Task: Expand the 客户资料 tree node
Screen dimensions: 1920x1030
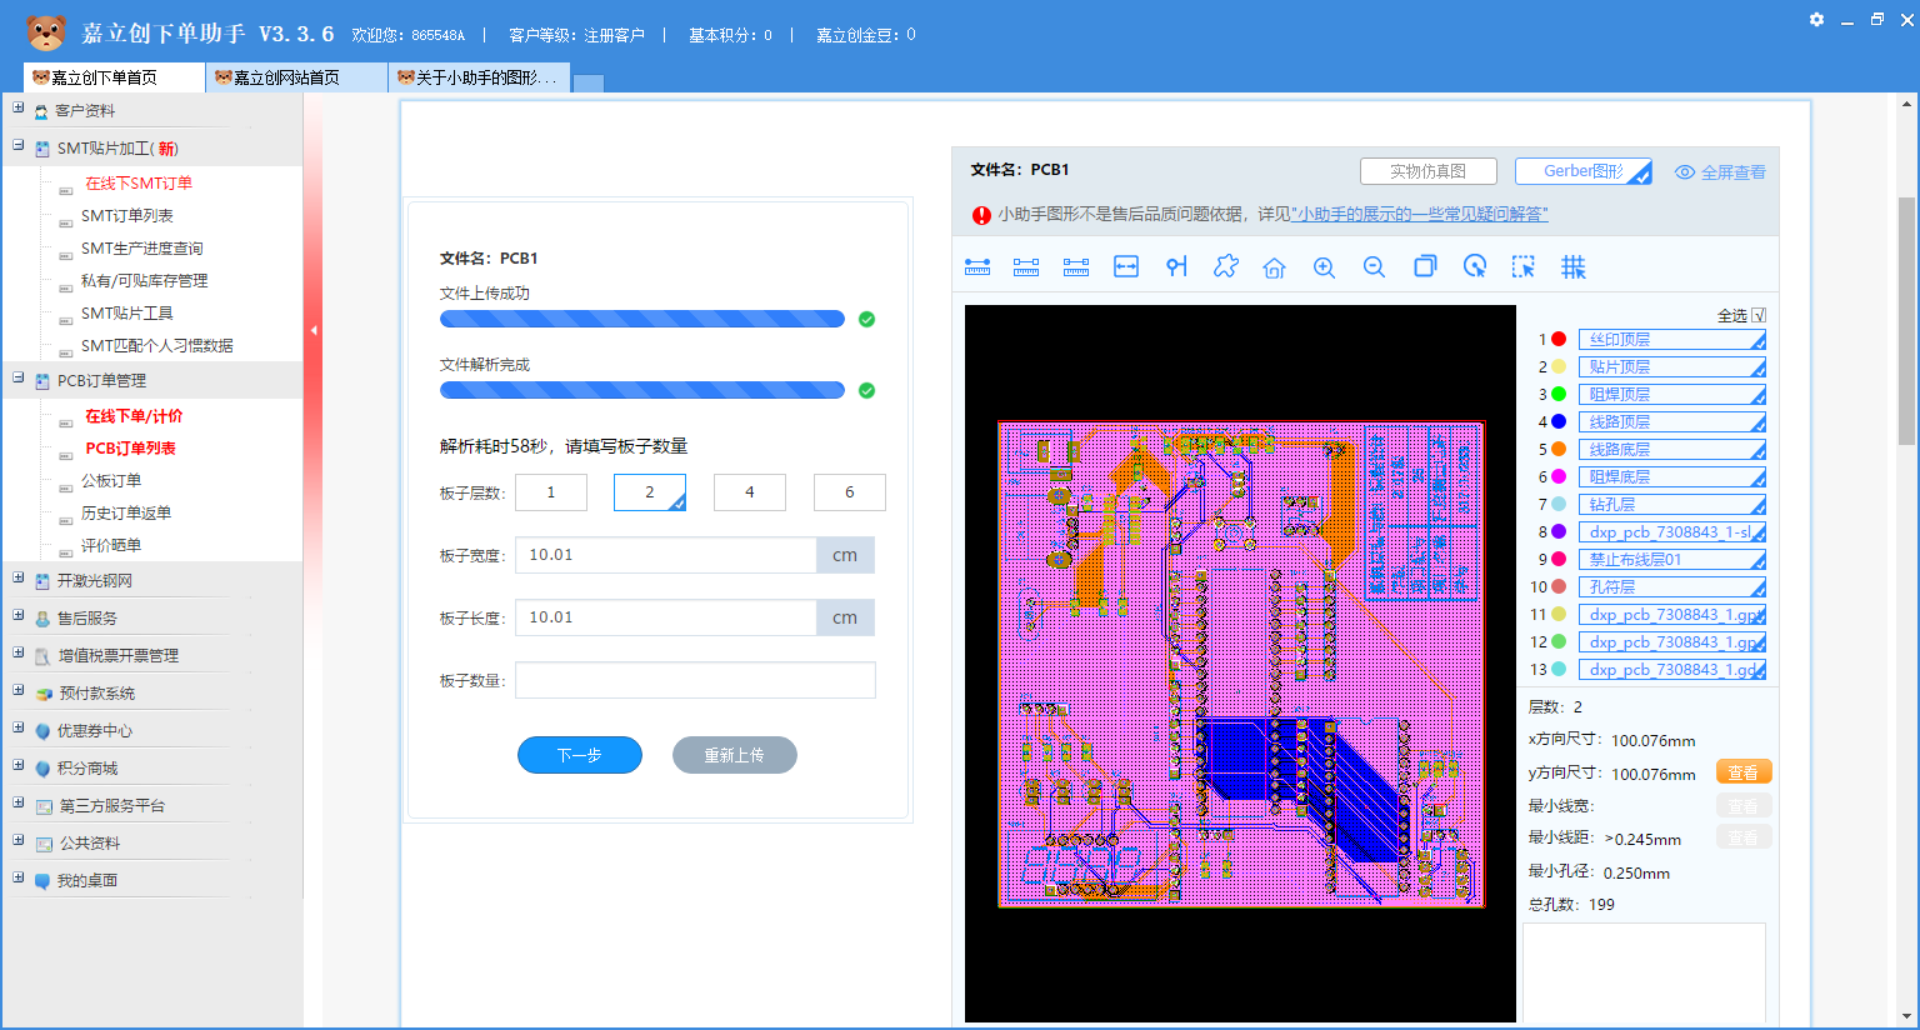Action: click(18, 108)
